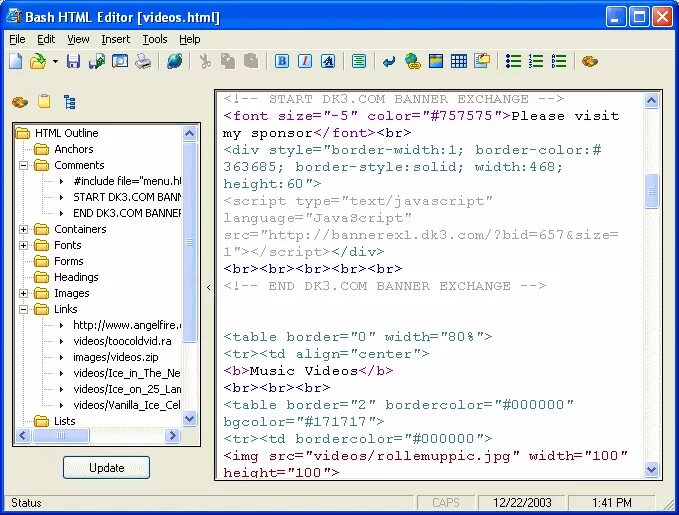
Task: Print the document with the printer icon
Action: [x=143, y=62]
